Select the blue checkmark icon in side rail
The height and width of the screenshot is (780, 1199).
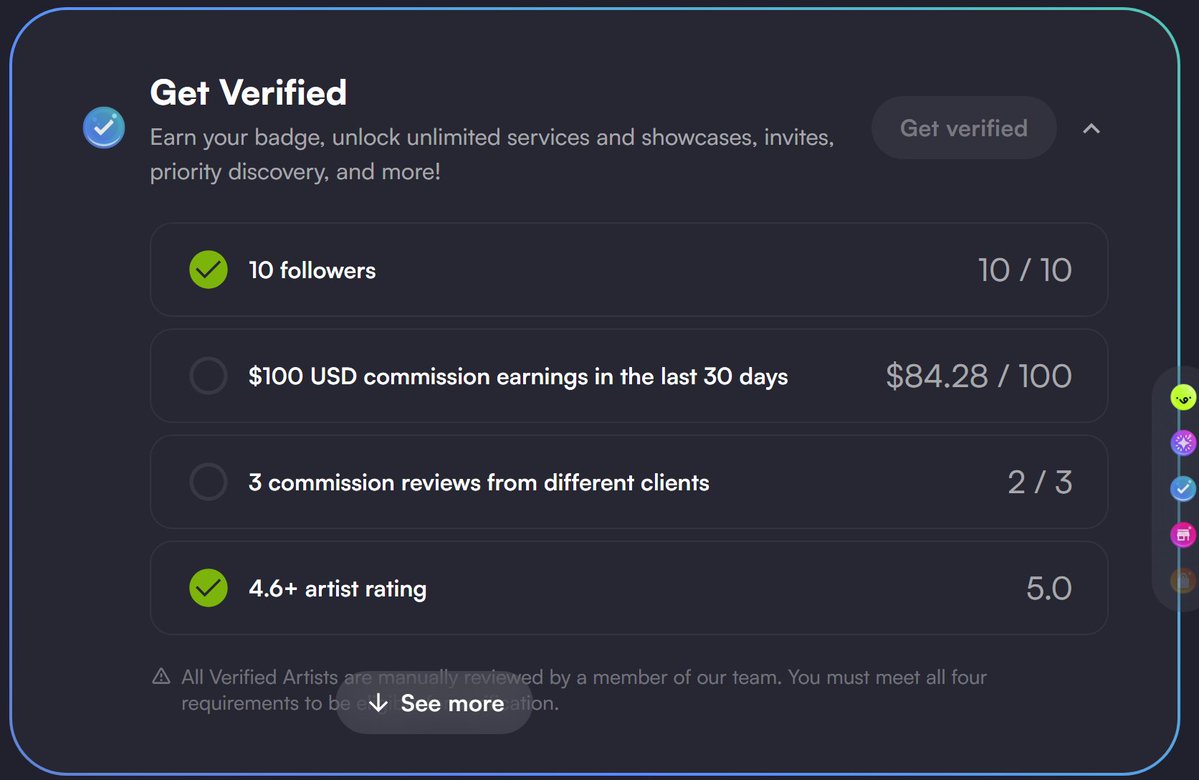(1183, 489)
